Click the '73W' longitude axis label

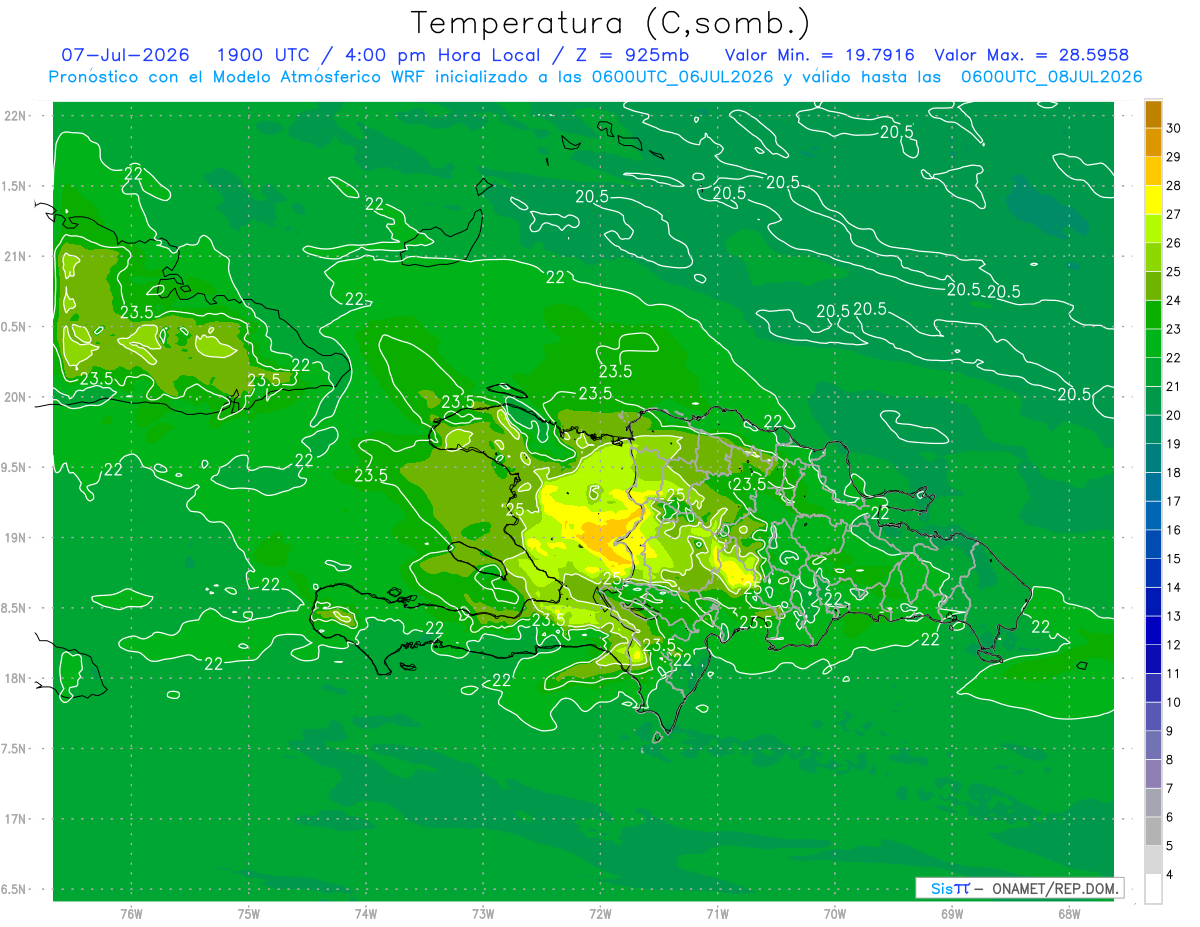coord(483,913)
